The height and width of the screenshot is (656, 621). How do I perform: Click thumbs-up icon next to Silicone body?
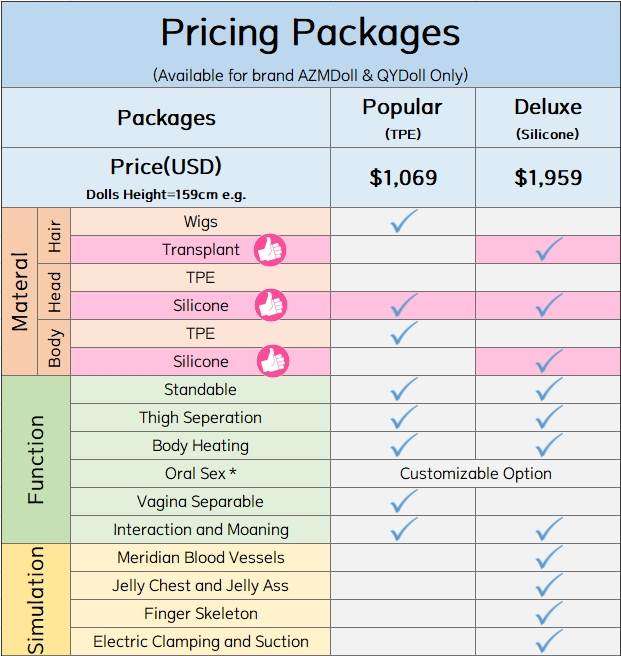(x=270, y=361)
